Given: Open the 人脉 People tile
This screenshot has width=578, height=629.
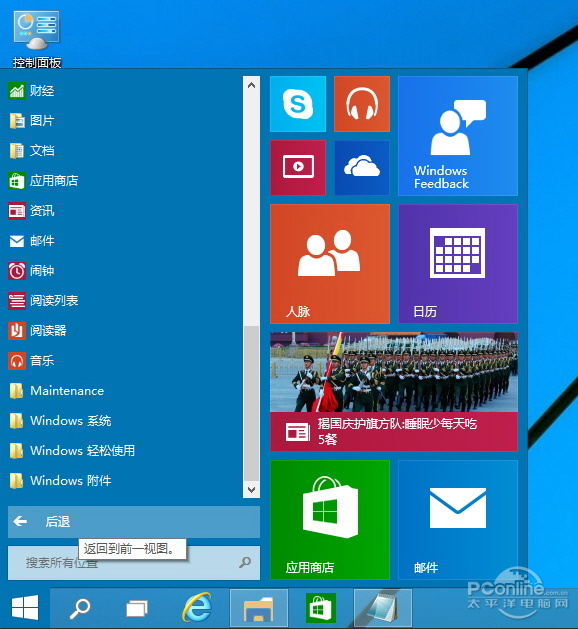Looking at the screenshot, I should pyautogui.click(x=330, y=264).
